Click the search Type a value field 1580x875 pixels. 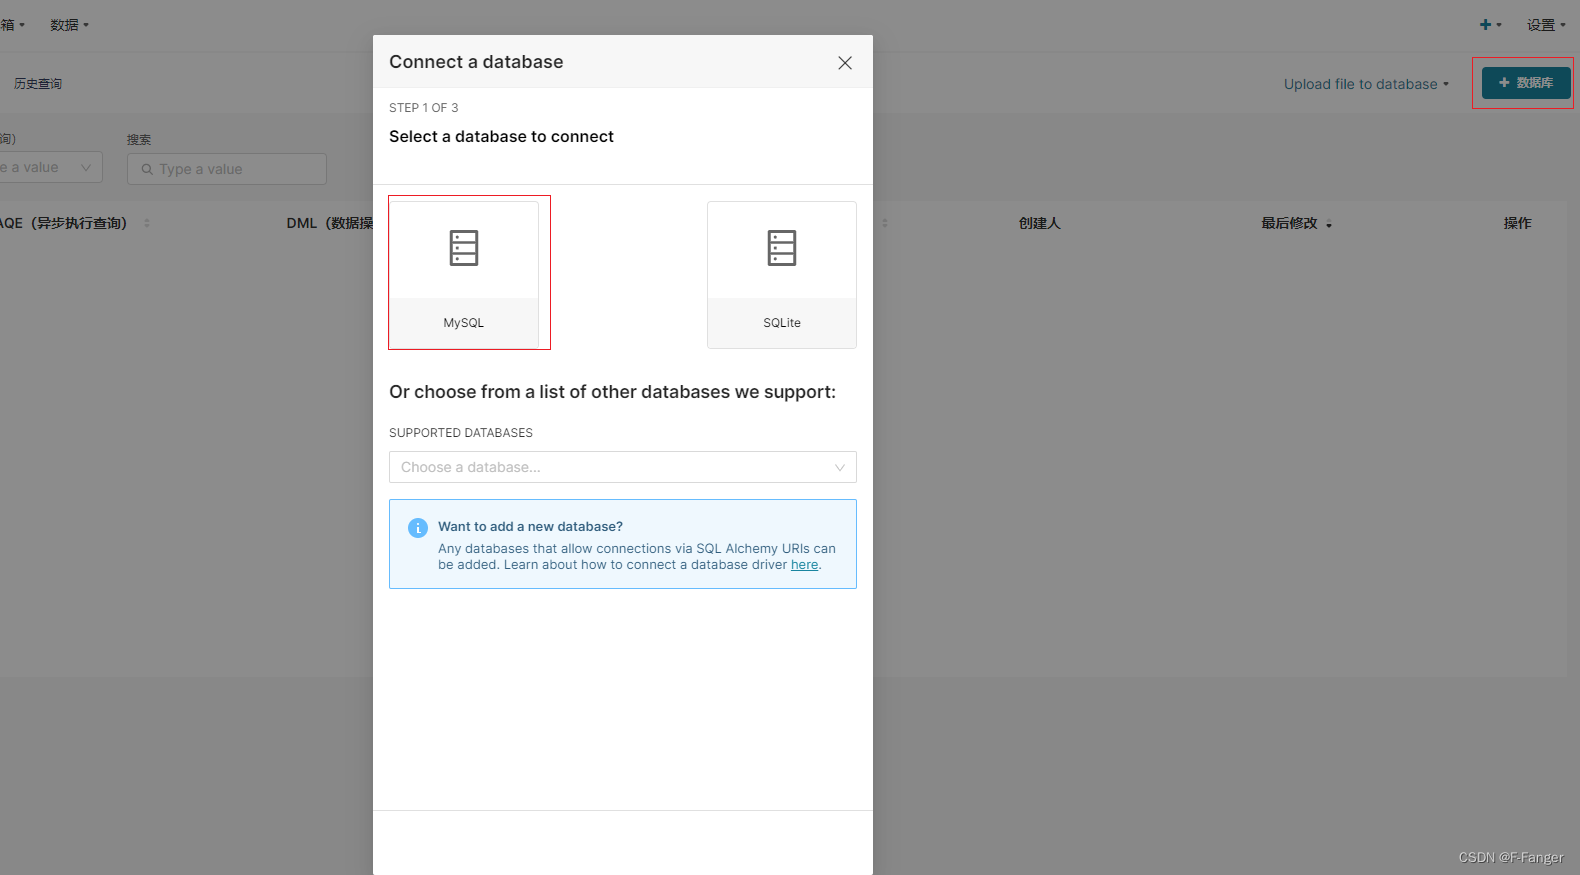pyautogui.click(x=227, y=169)
